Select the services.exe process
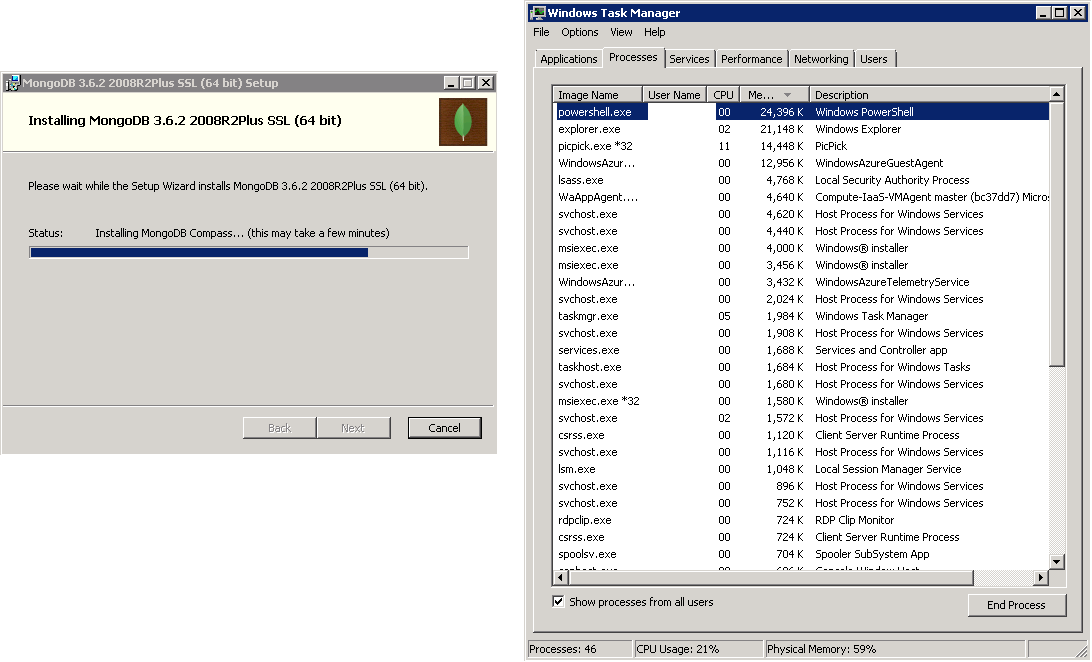The image size is (1092, 662). point(588,350)
